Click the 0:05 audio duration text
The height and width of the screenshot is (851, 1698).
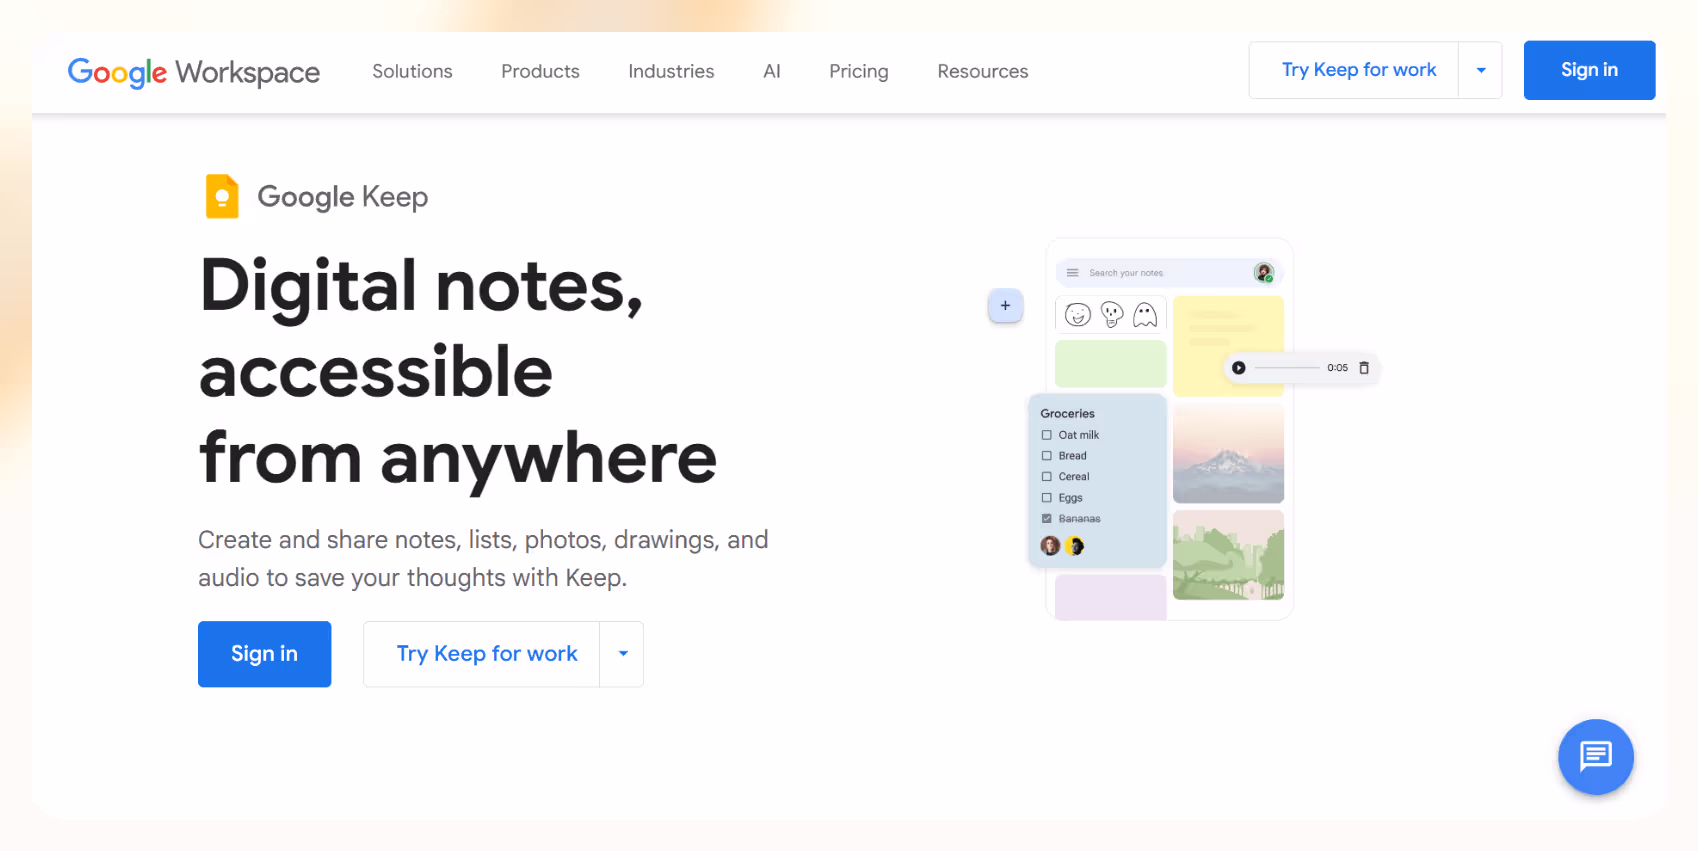pyautogui.click(x=1338, y=368)
